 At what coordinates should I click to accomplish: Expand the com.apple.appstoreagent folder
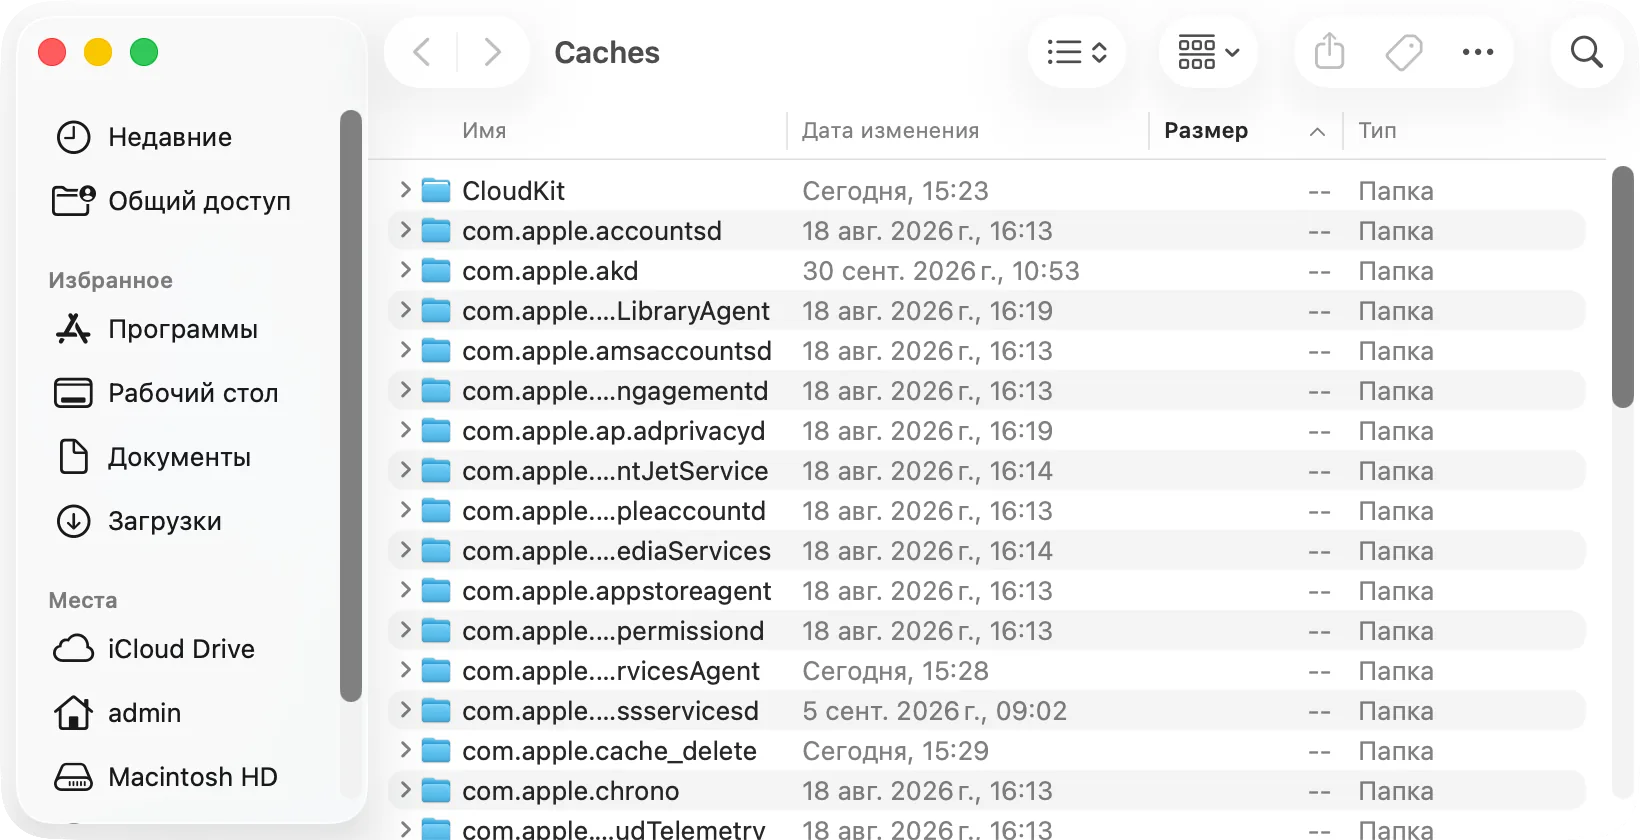[x=405, y=590]
